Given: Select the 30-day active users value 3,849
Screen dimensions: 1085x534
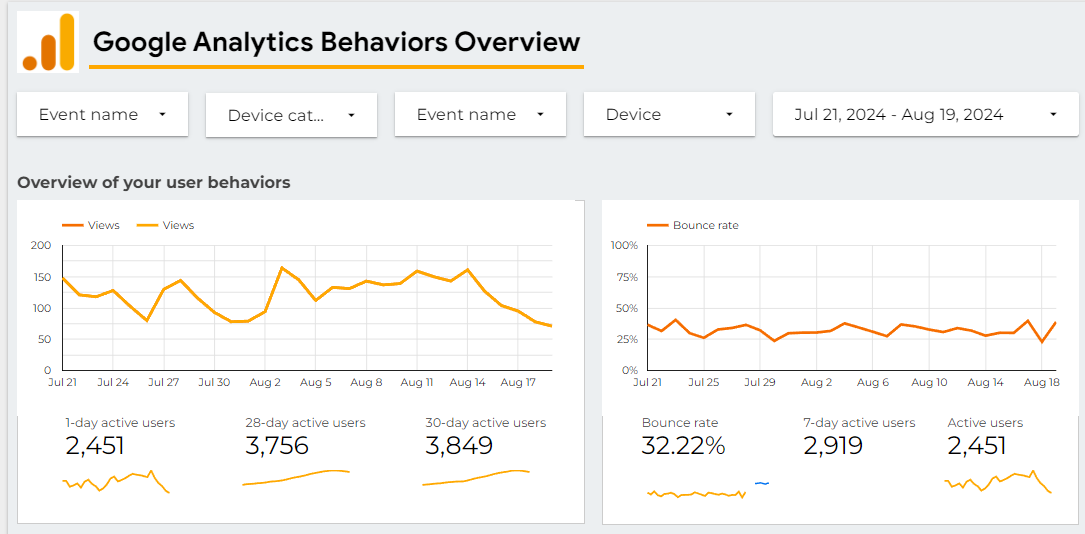Looking at the screenshot, I should [x=459, y=446].
